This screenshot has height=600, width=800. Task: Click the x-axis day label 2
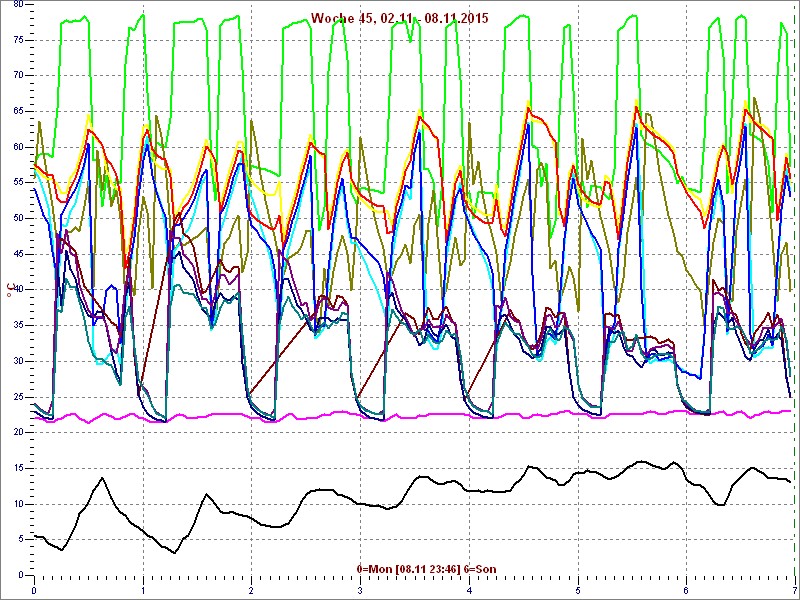pyautogui.click(x=252, y=591)
